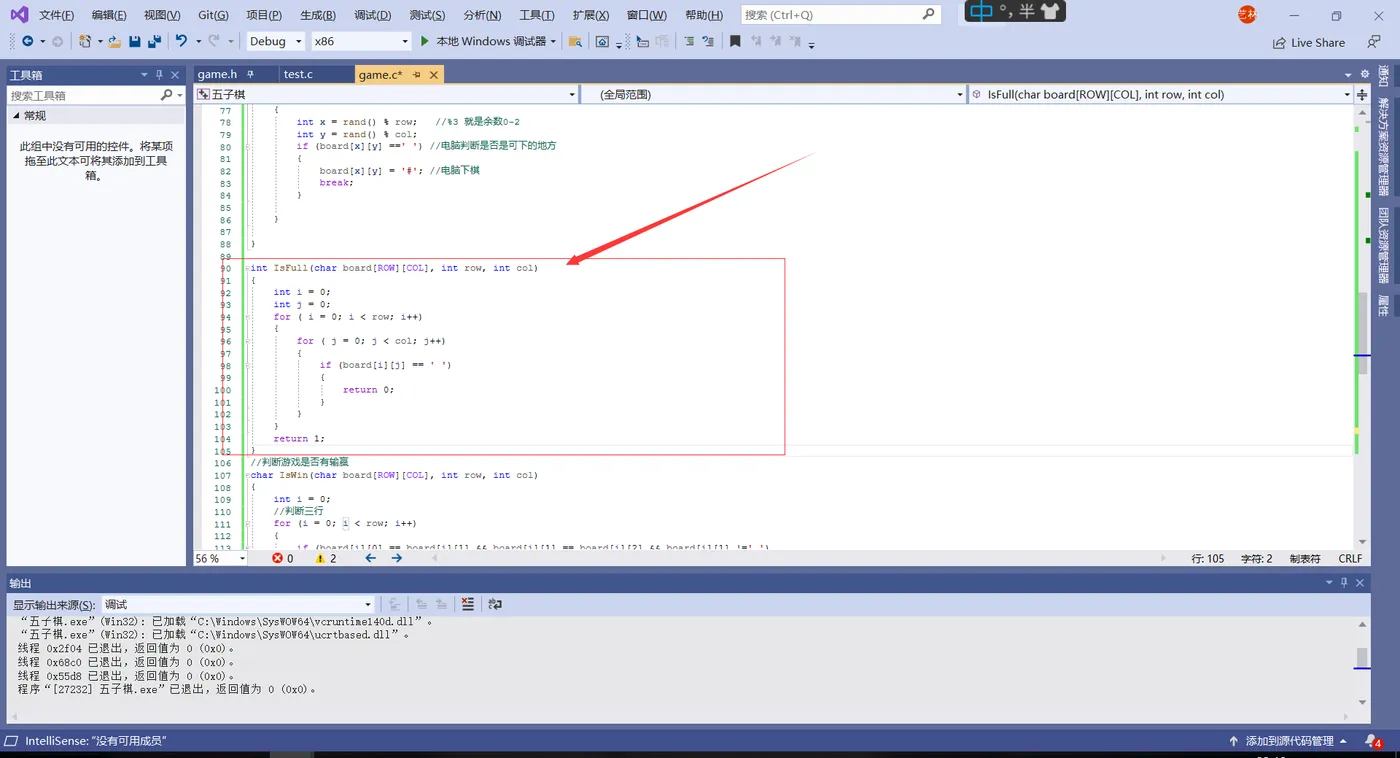Click the open file folder icon
Viewport: 1400px width, 758px height.
coord(114,41)
